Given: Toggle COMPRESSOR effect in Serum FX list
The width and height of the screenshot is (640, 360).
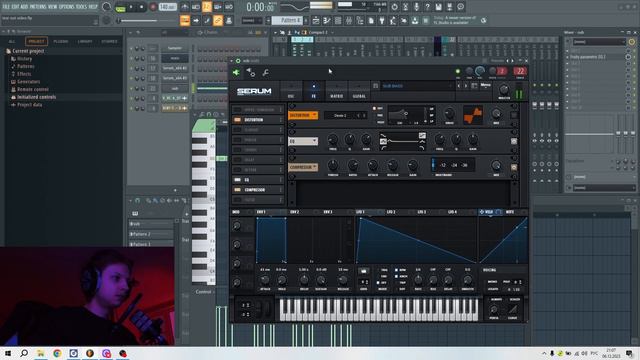Looking at the screenshot, I should pos(237,190).
